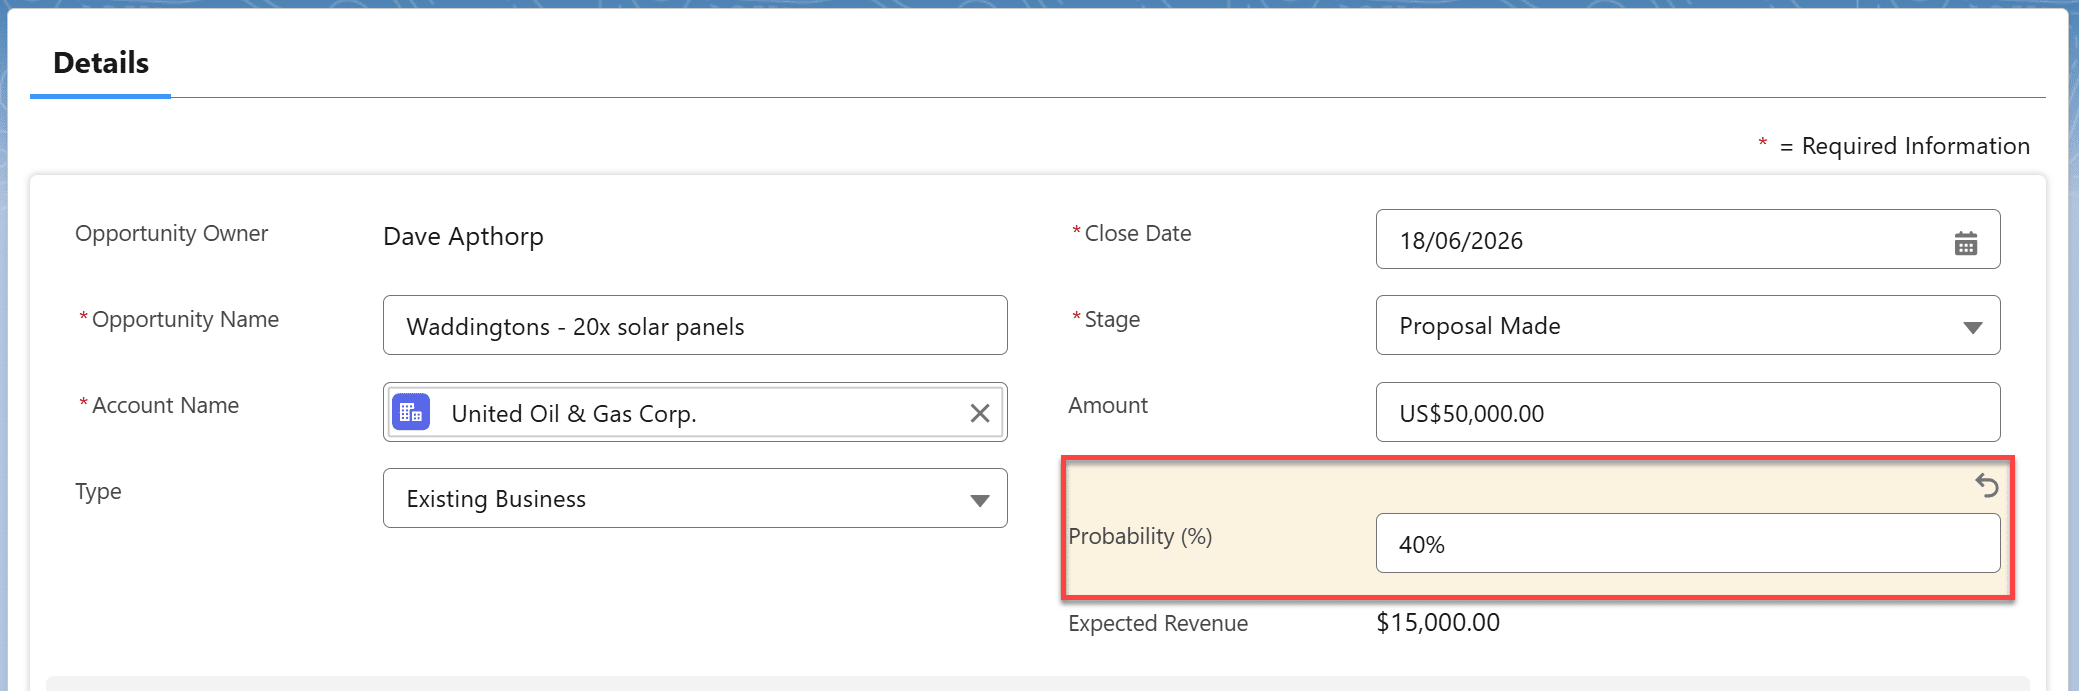Click the Required Information legend text

tap(1914, 147)
